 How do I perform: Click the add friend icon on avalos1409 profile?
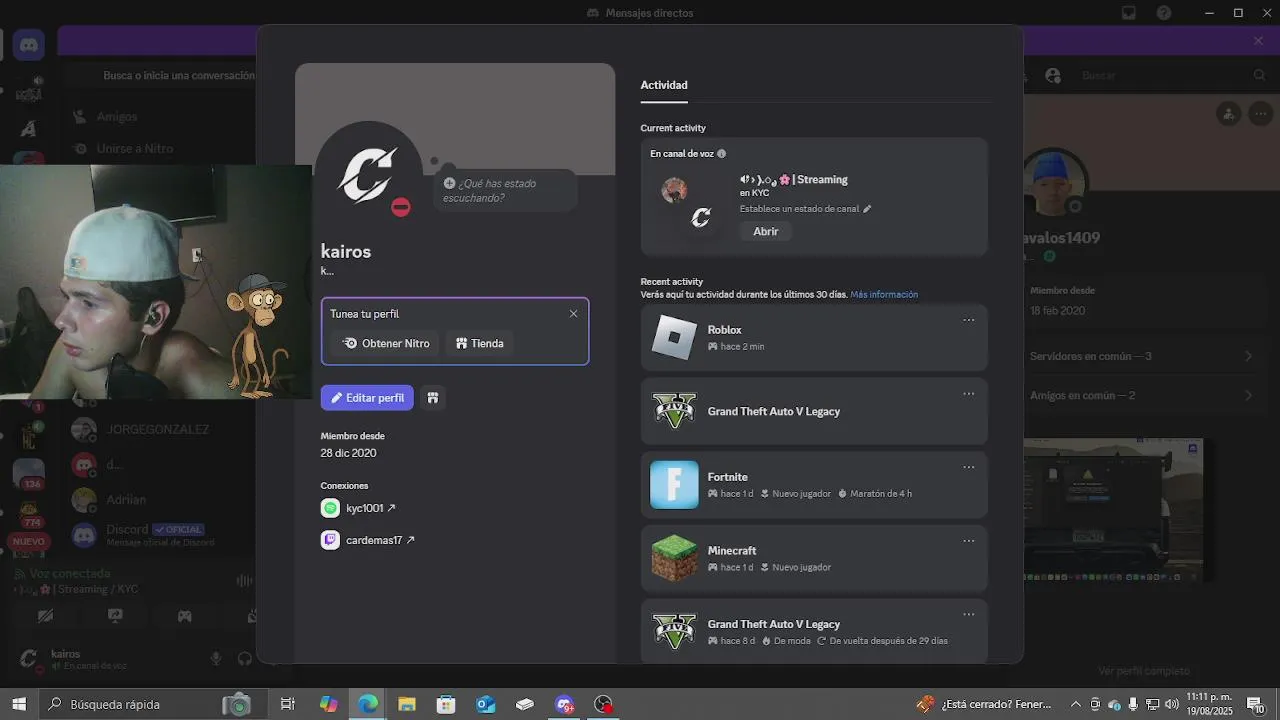[1229, 114]
